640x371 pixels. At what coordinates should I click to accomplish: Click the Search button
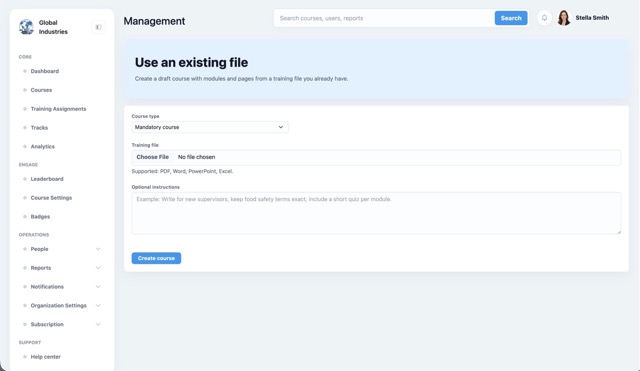(x=511, y=18)
